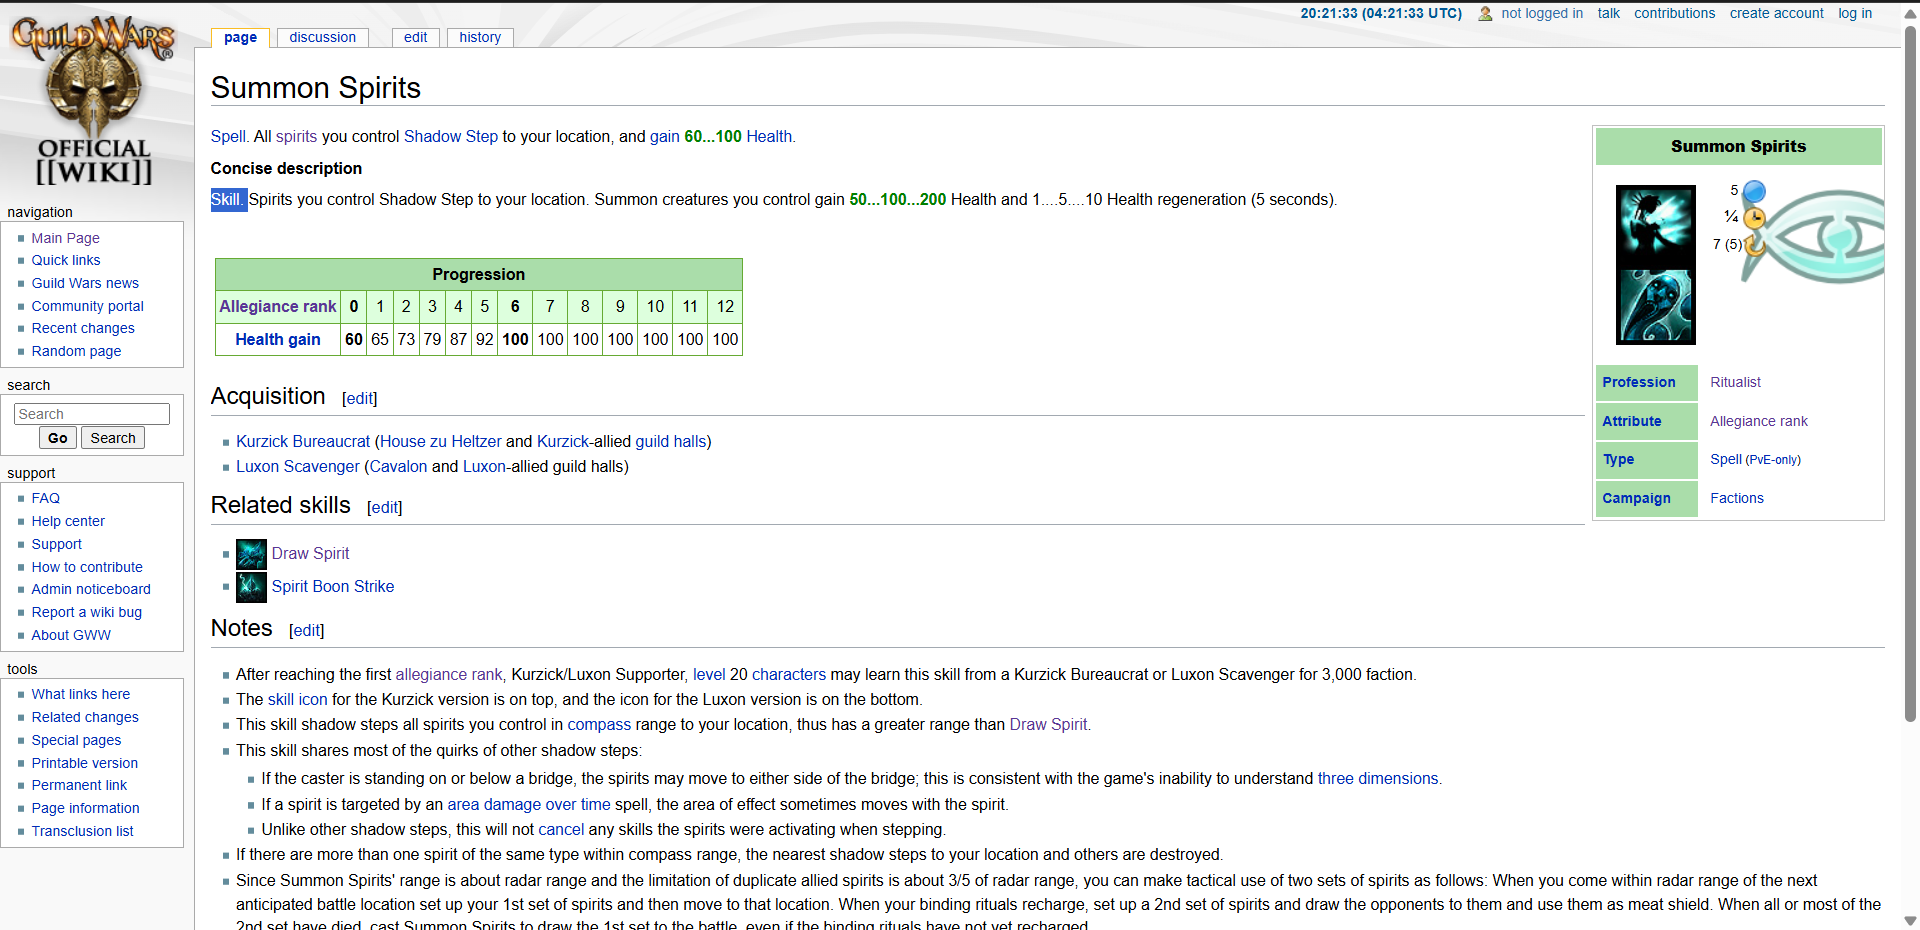Screen dimensions: 1920x930
Task: Select the page tab
Action: pos(240,37)
